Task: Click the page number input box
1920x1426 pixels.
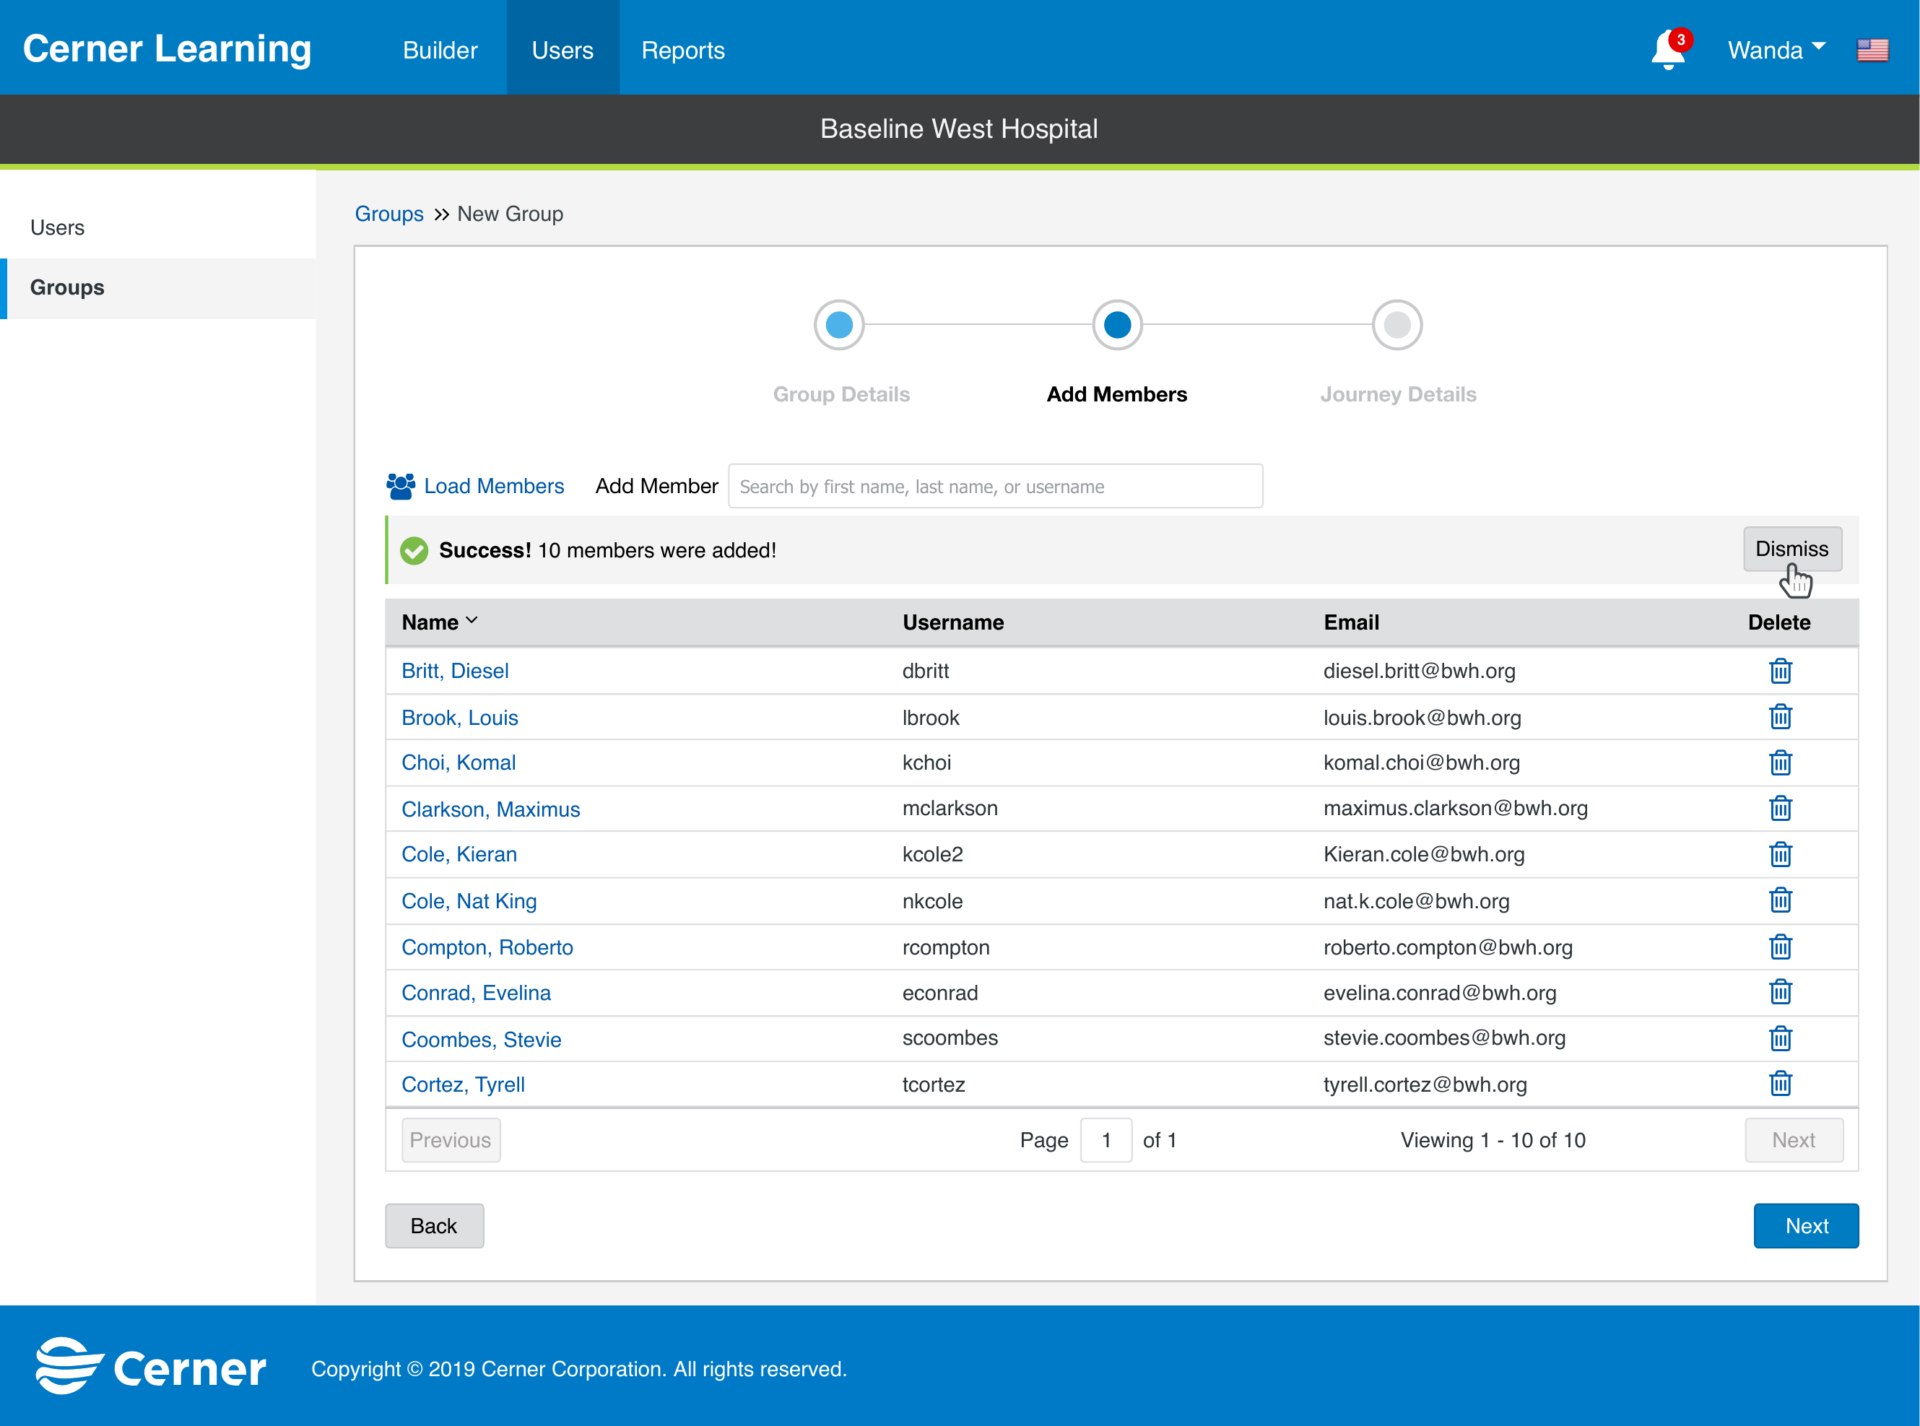Action: coord(1106,1140)
